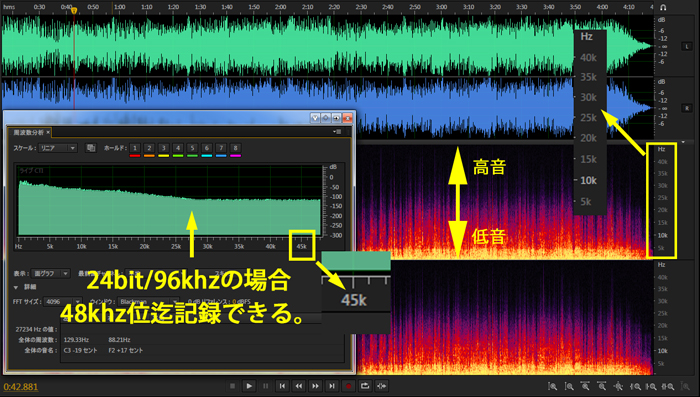Toggle hold button 8 (magenta)
Viewport: 700px width, 397px height.
click(x=235, y=148)
